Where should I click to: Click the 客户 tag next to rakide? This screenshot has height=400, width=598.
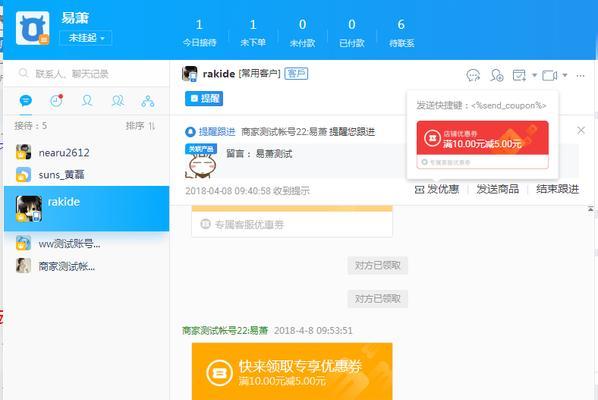(x=296, y=73)
